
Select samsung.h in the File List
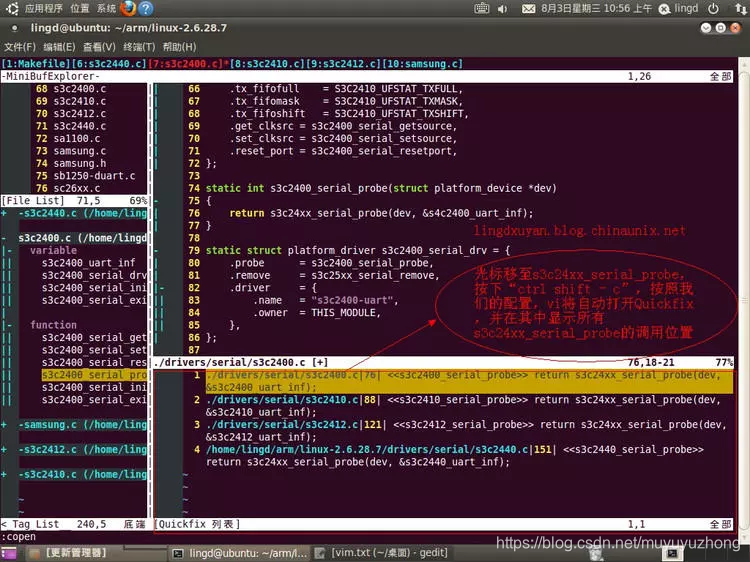click(80, 164)
